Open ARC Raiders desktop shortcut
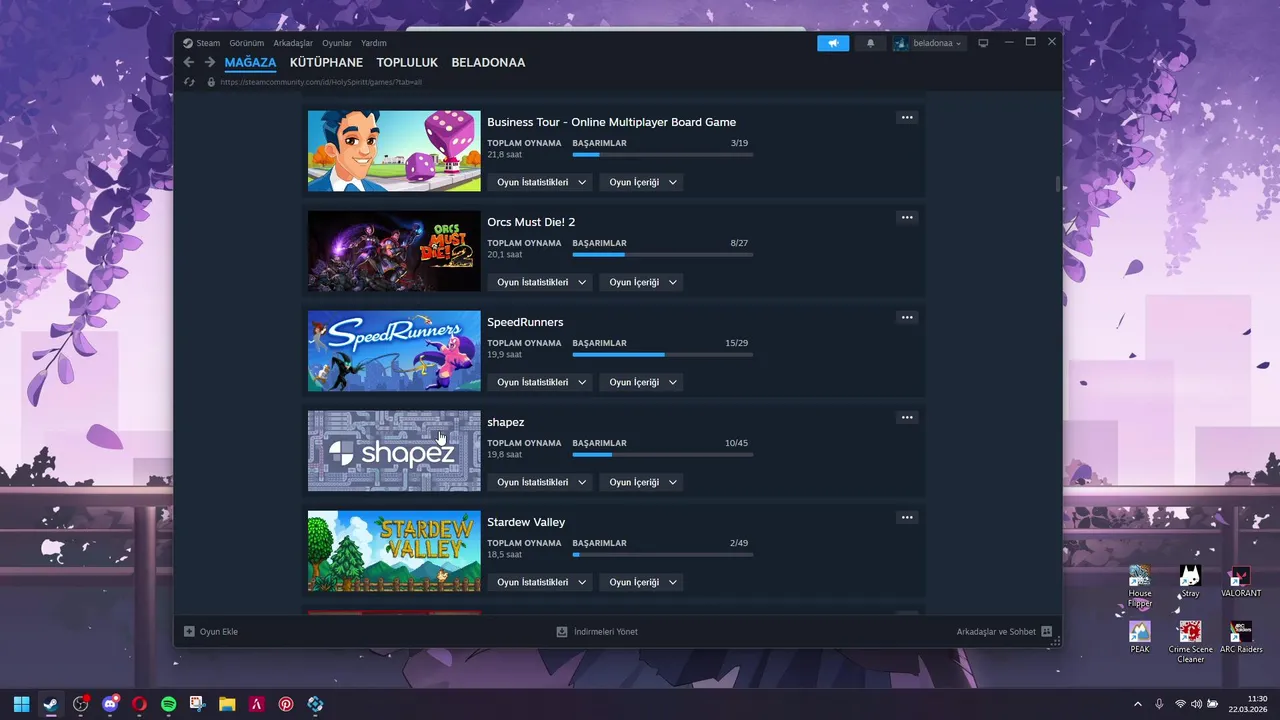This screenshot has width=1280, height=720. click(x=1241, y=637)
